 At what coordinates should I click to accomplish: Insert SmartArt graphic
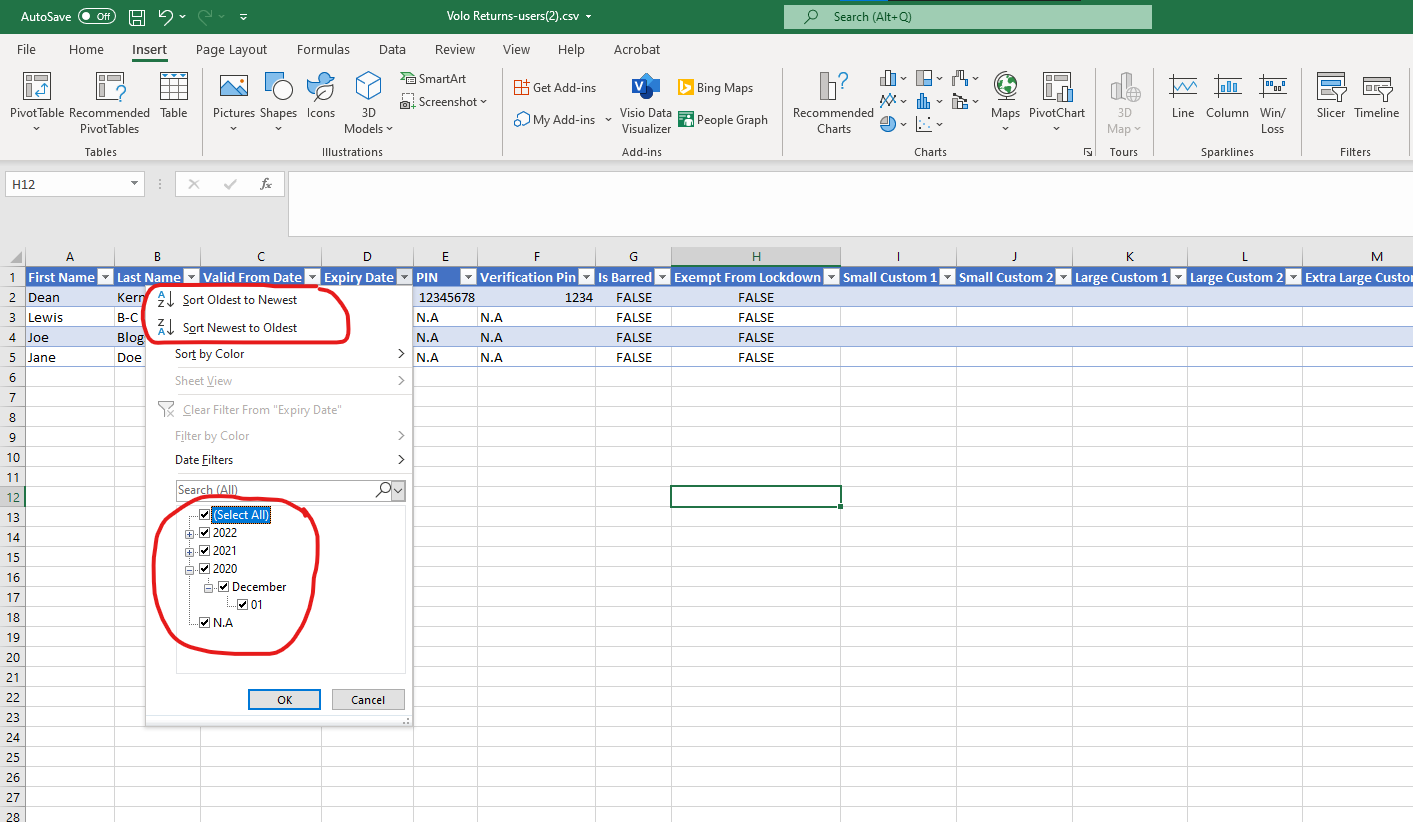click(434, 78)
